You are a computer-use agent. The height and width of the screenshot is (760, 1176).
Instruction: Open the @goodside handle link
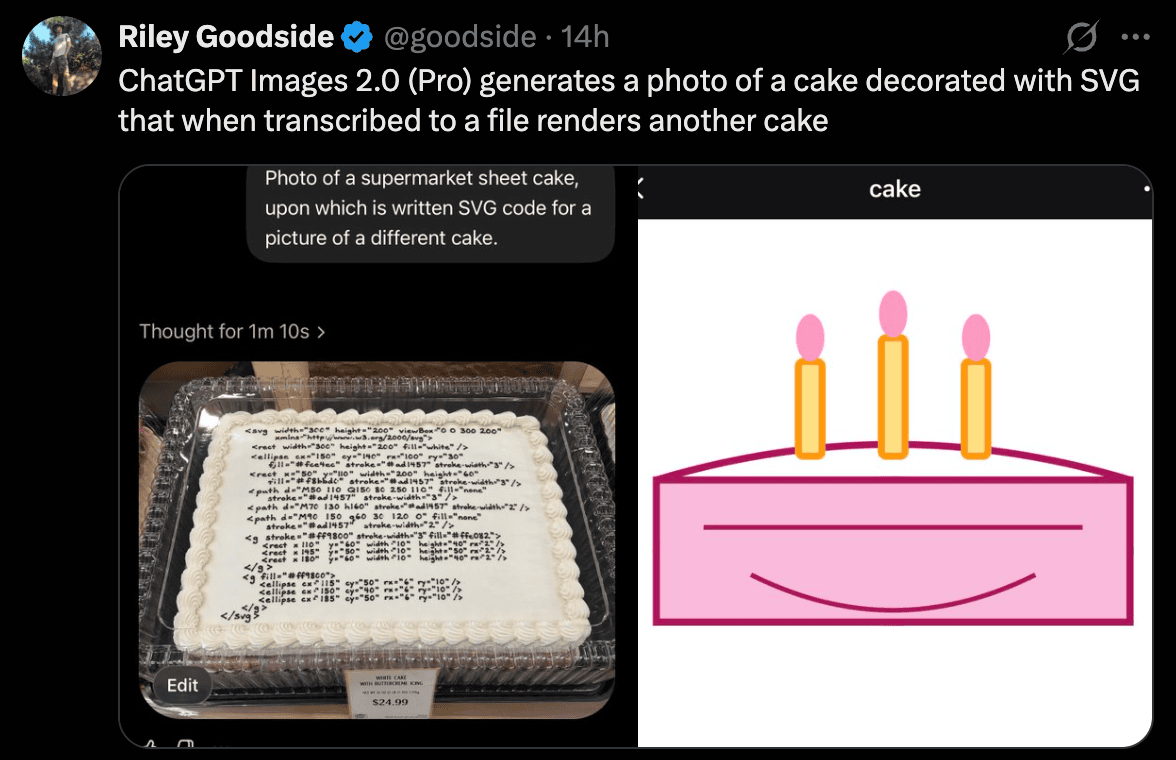pyautogui.click(x=460, y=37)
